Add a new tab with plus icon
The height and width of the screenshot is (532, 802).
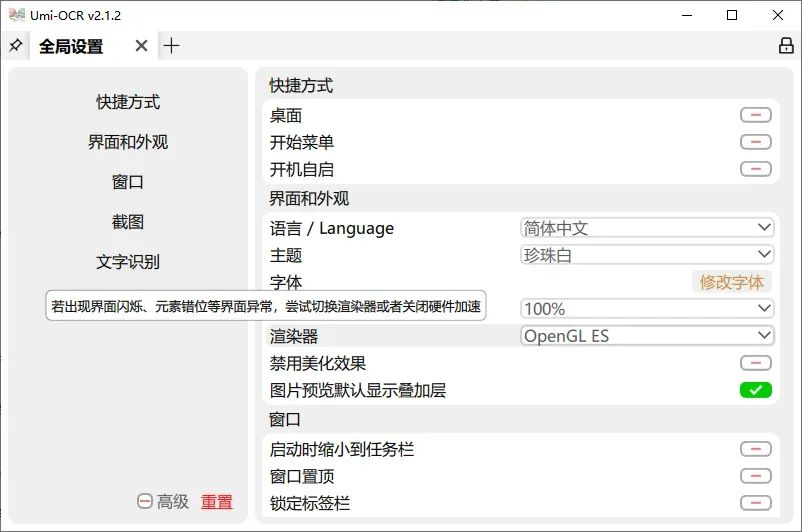coord(171,46)
